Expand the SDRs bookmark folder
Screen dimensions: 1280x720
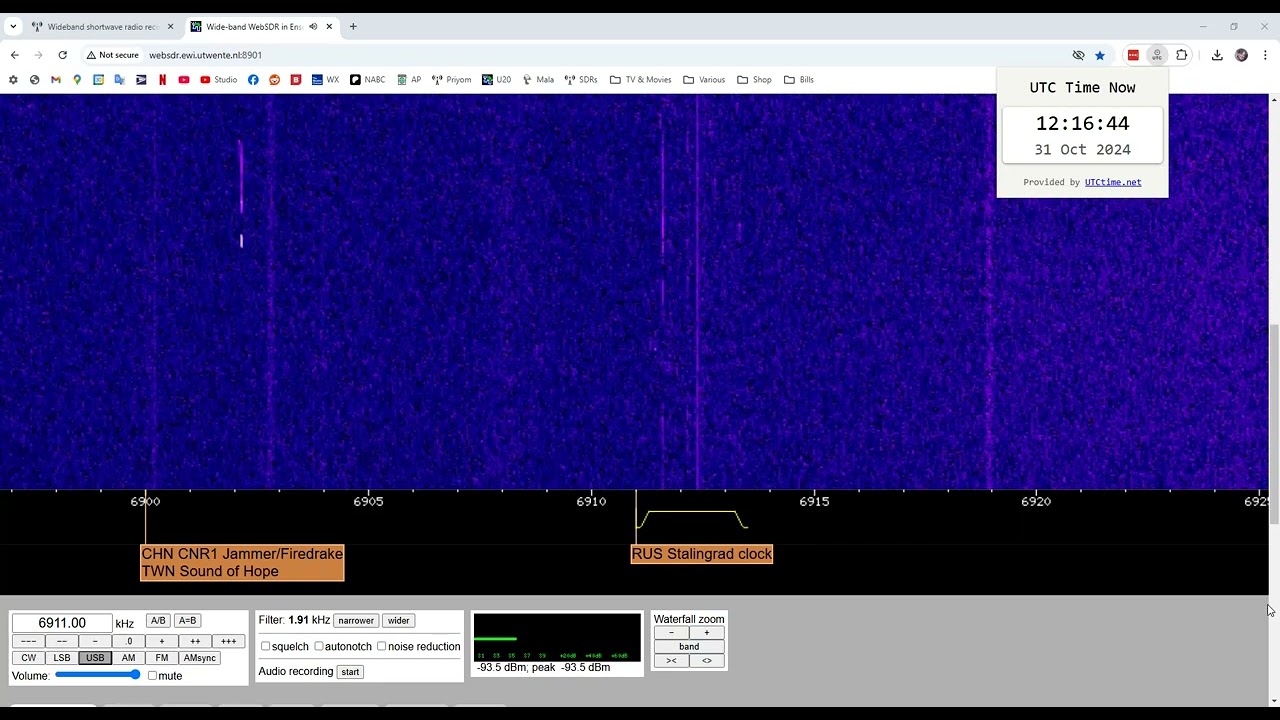pos(581,80)
